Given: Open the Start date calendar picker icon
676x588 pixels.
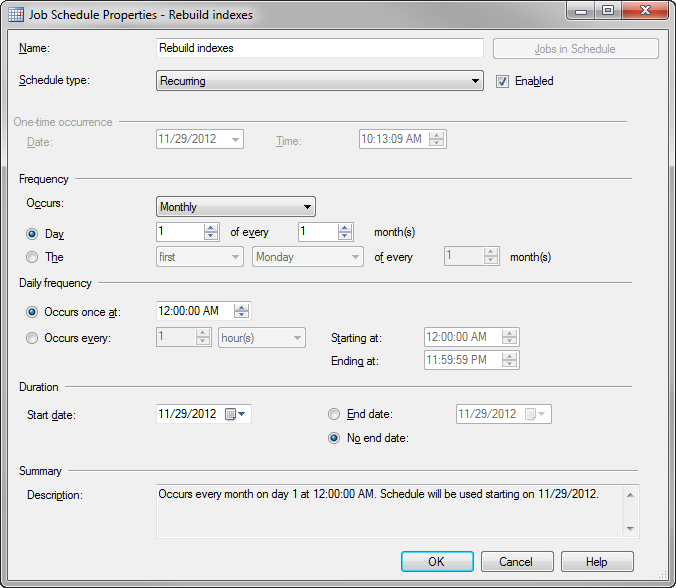Looking at the screenshot, I should pyautogui.click(x=231, y=414).
